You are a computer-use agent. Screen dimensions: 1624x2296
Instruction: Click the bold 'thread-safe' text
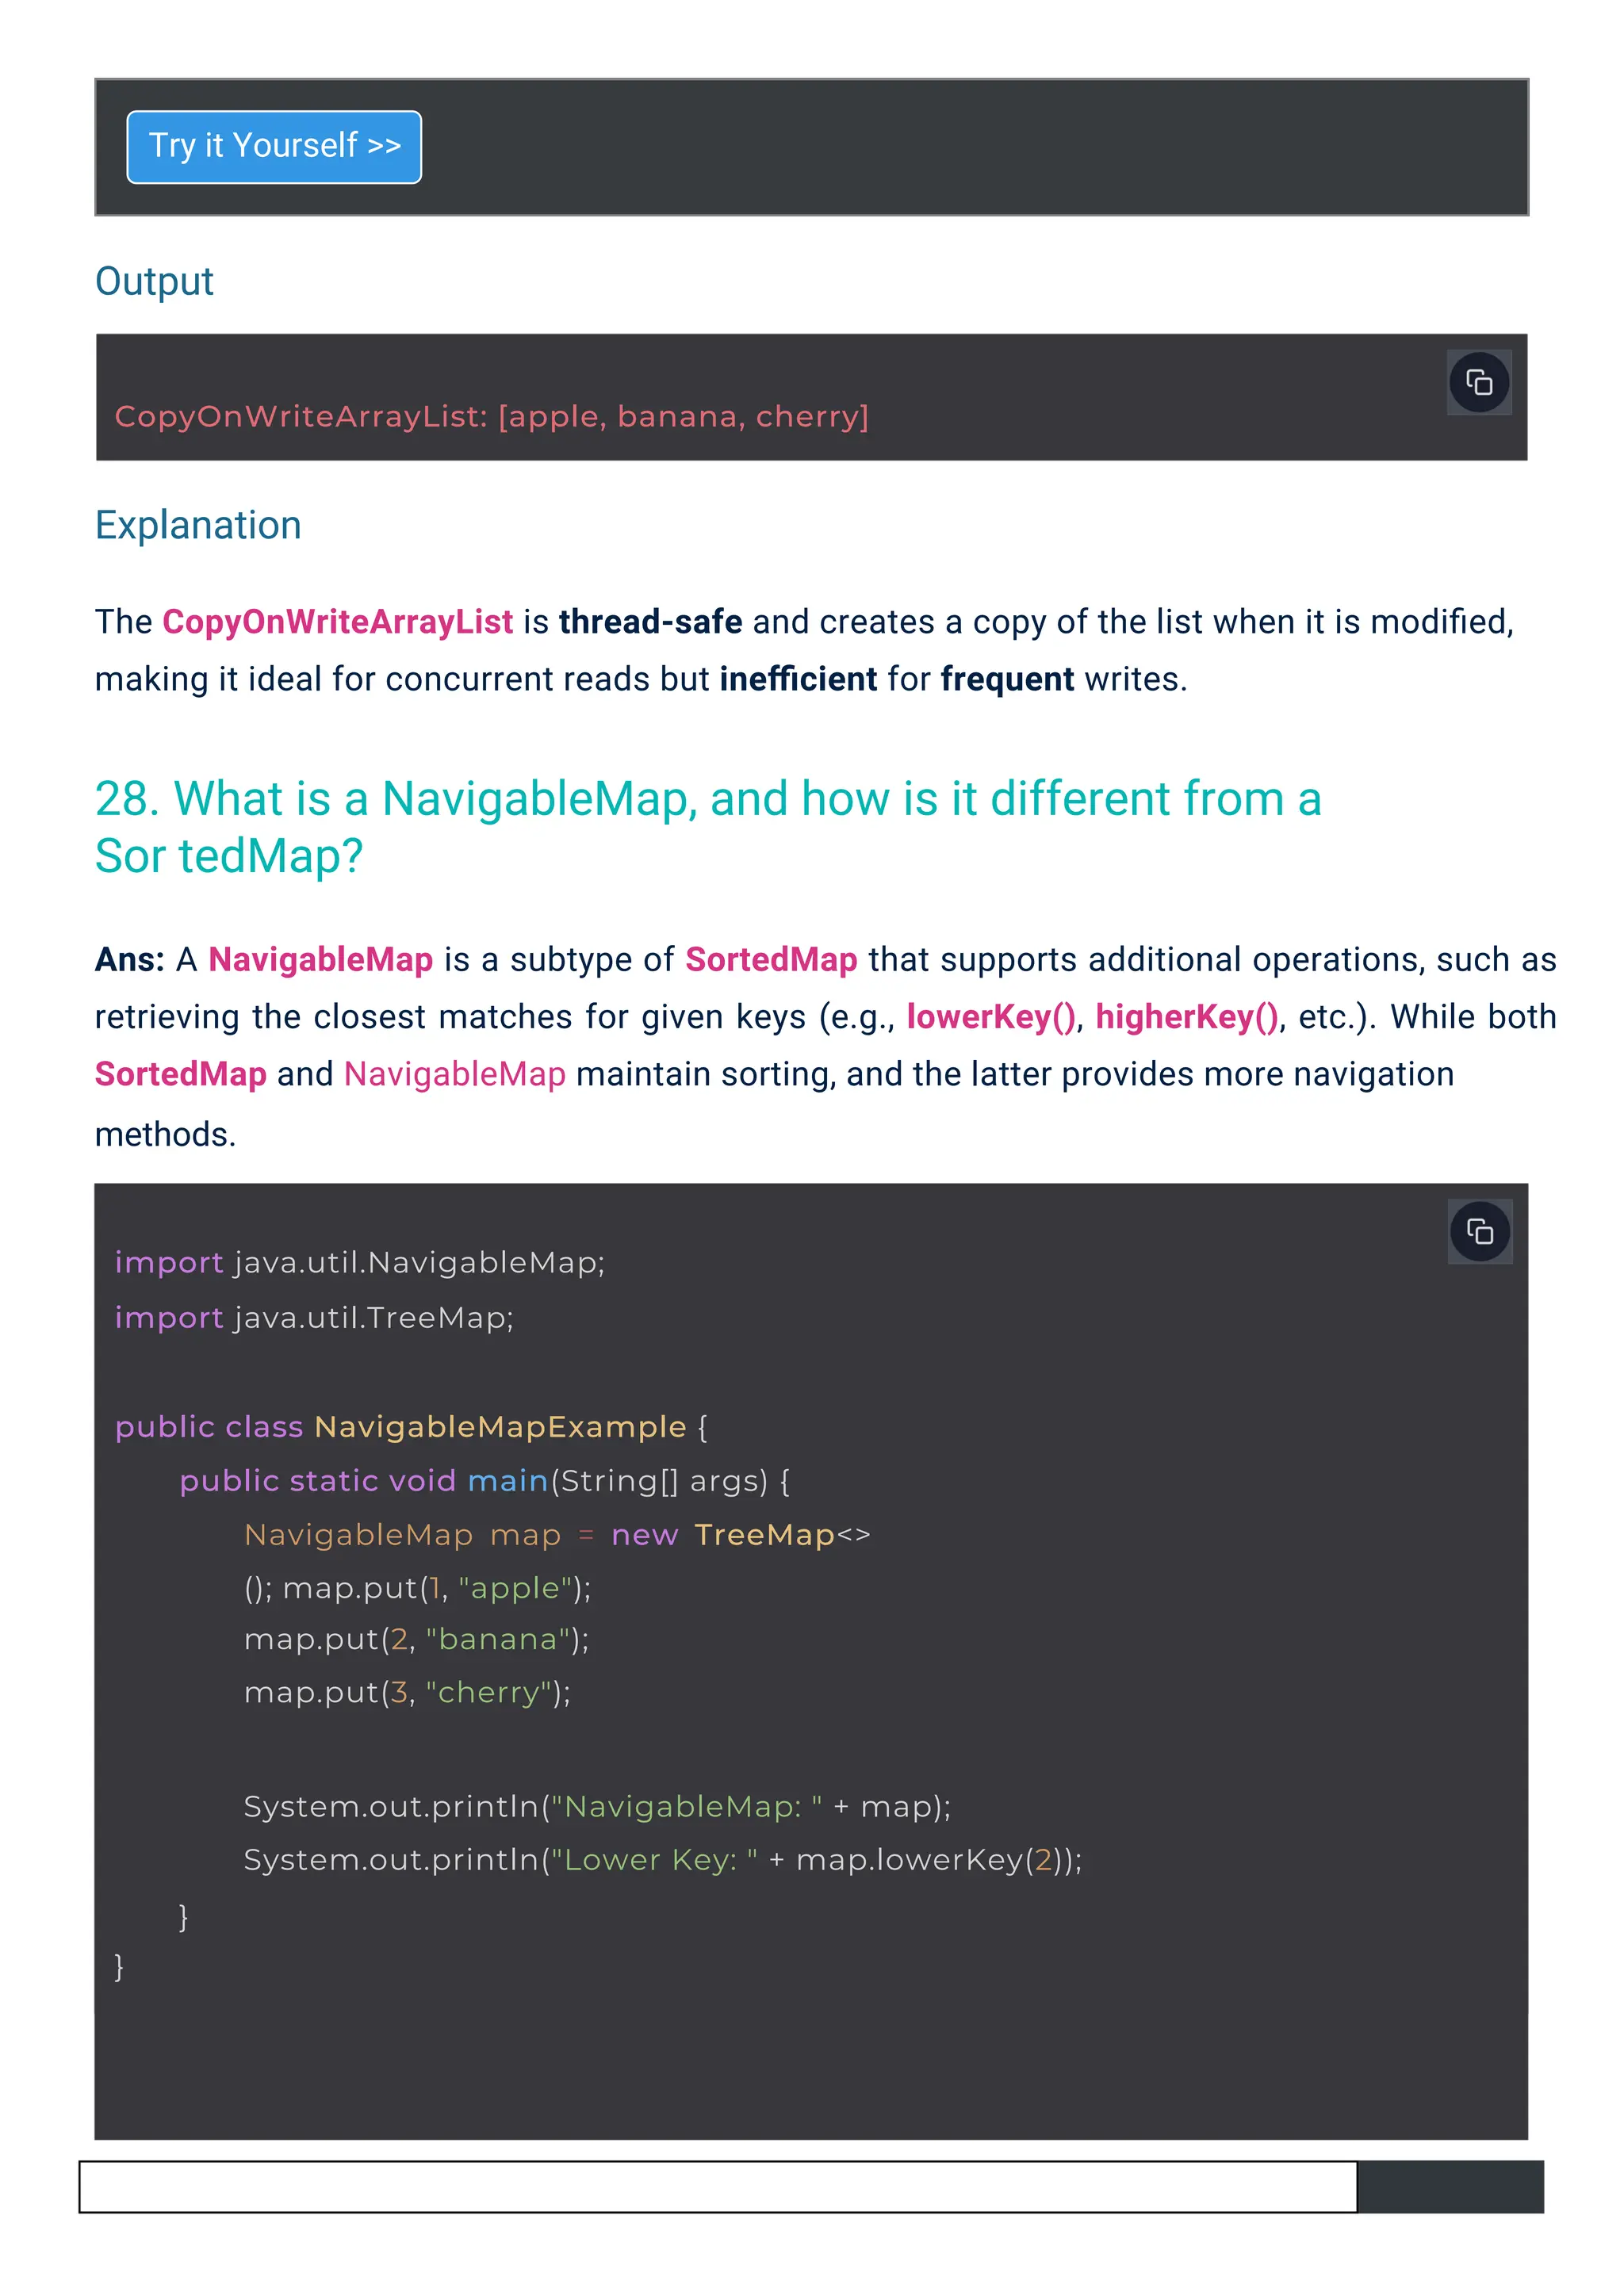pyautogui.click(x=650, y=622)
